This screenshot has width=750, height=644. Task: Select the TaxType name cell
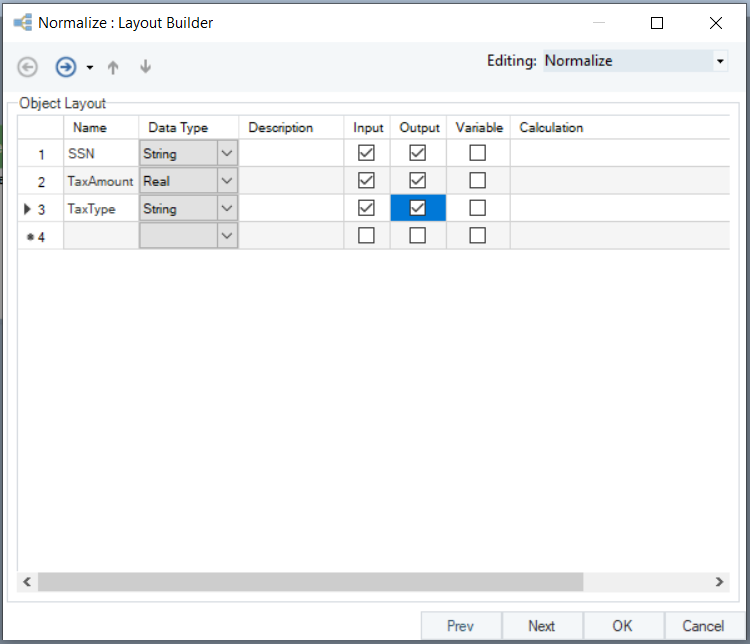coord(100,209)
